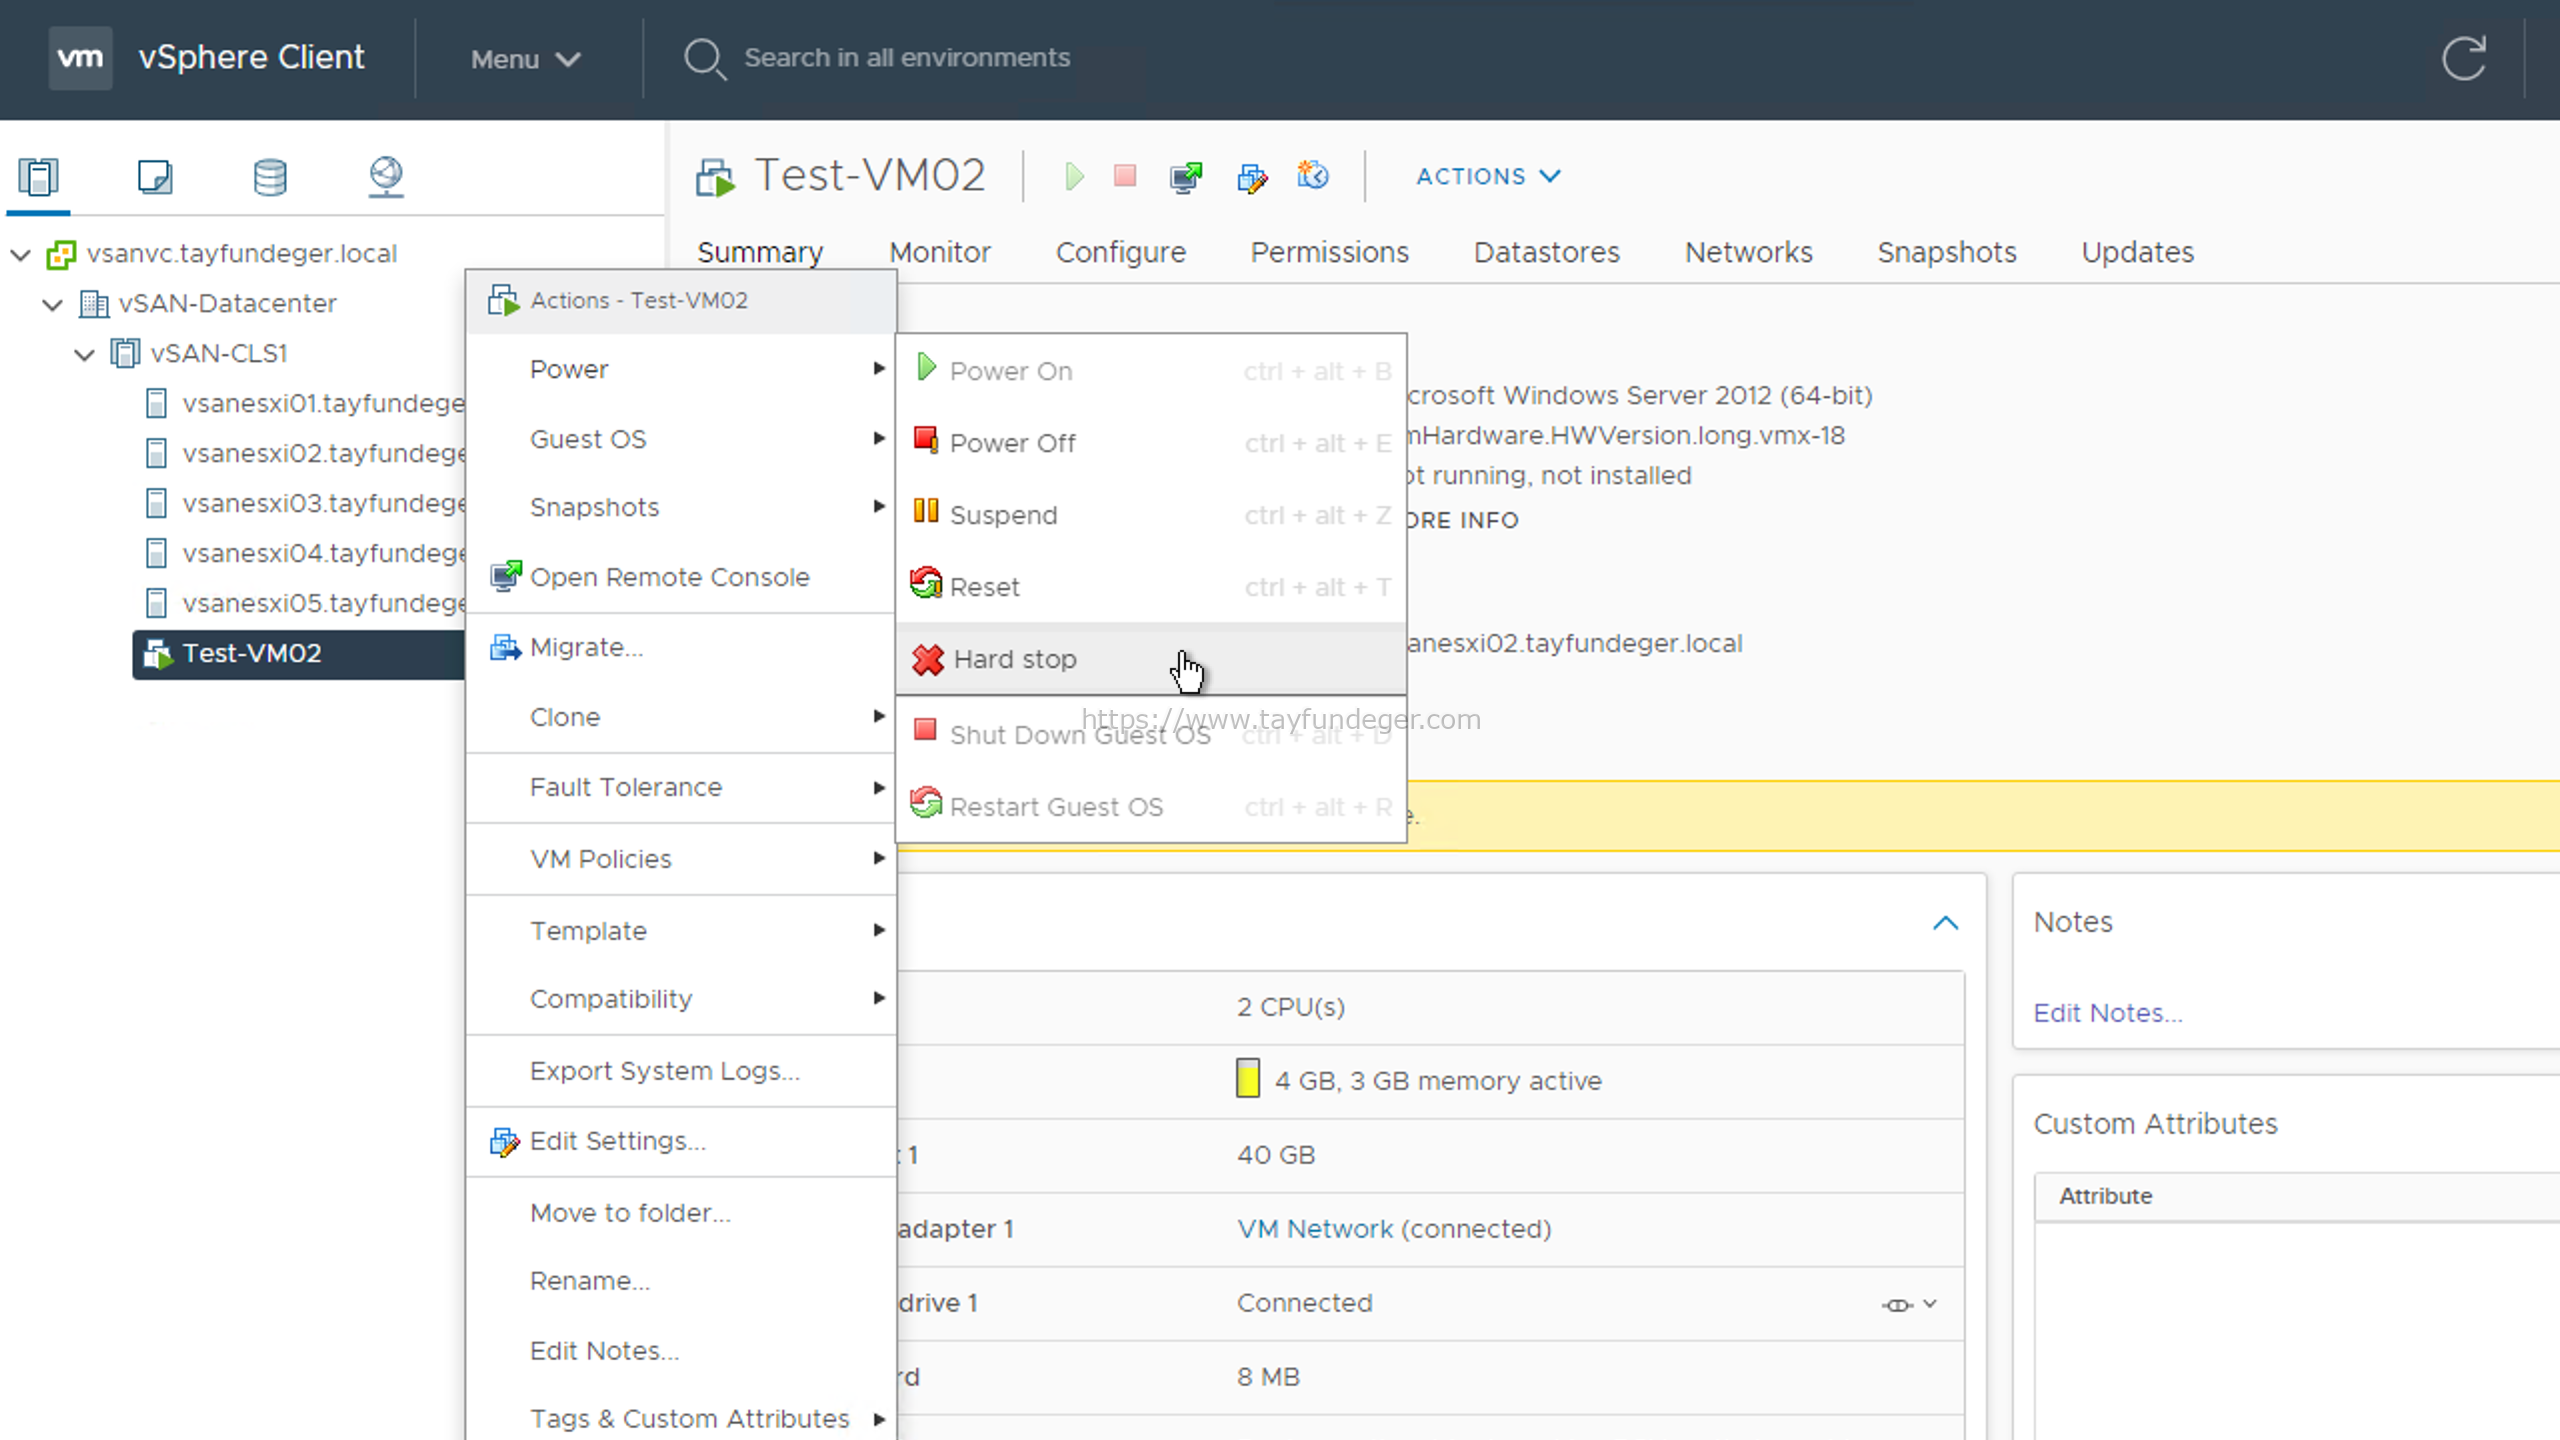This screenshot has height=1440, width=2560.
Task: Select host vsanesxi02 in tree
Action: (305, 453)
